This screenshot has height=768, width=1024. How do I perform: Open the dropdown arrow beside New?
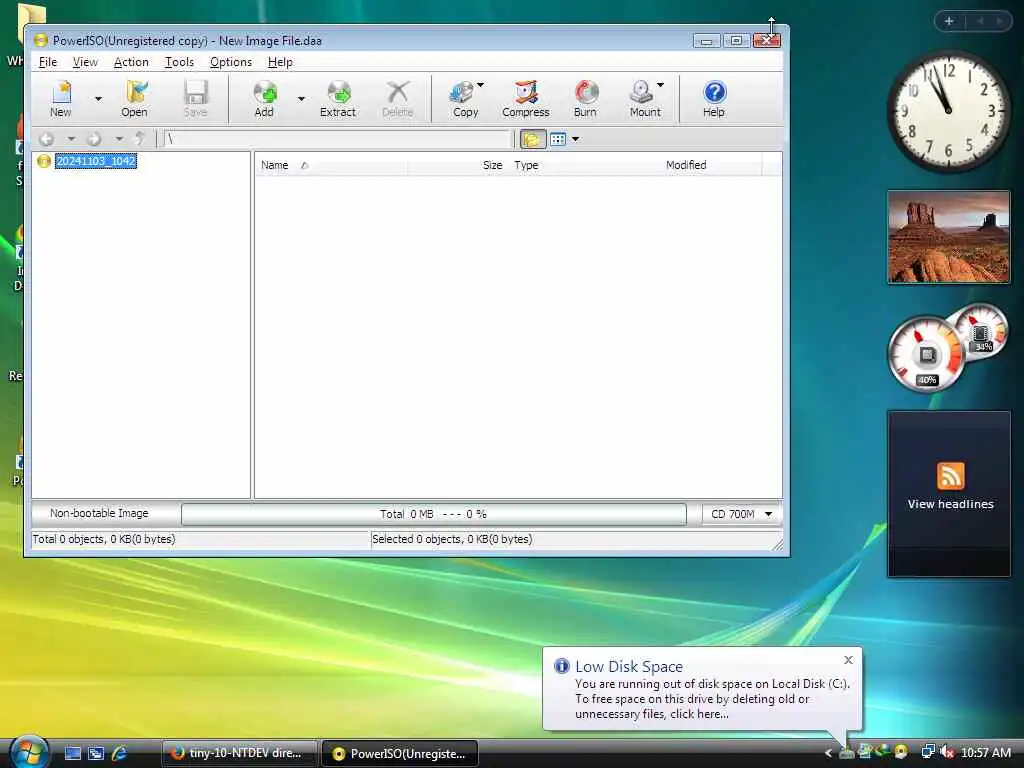[x=98, y=99]
